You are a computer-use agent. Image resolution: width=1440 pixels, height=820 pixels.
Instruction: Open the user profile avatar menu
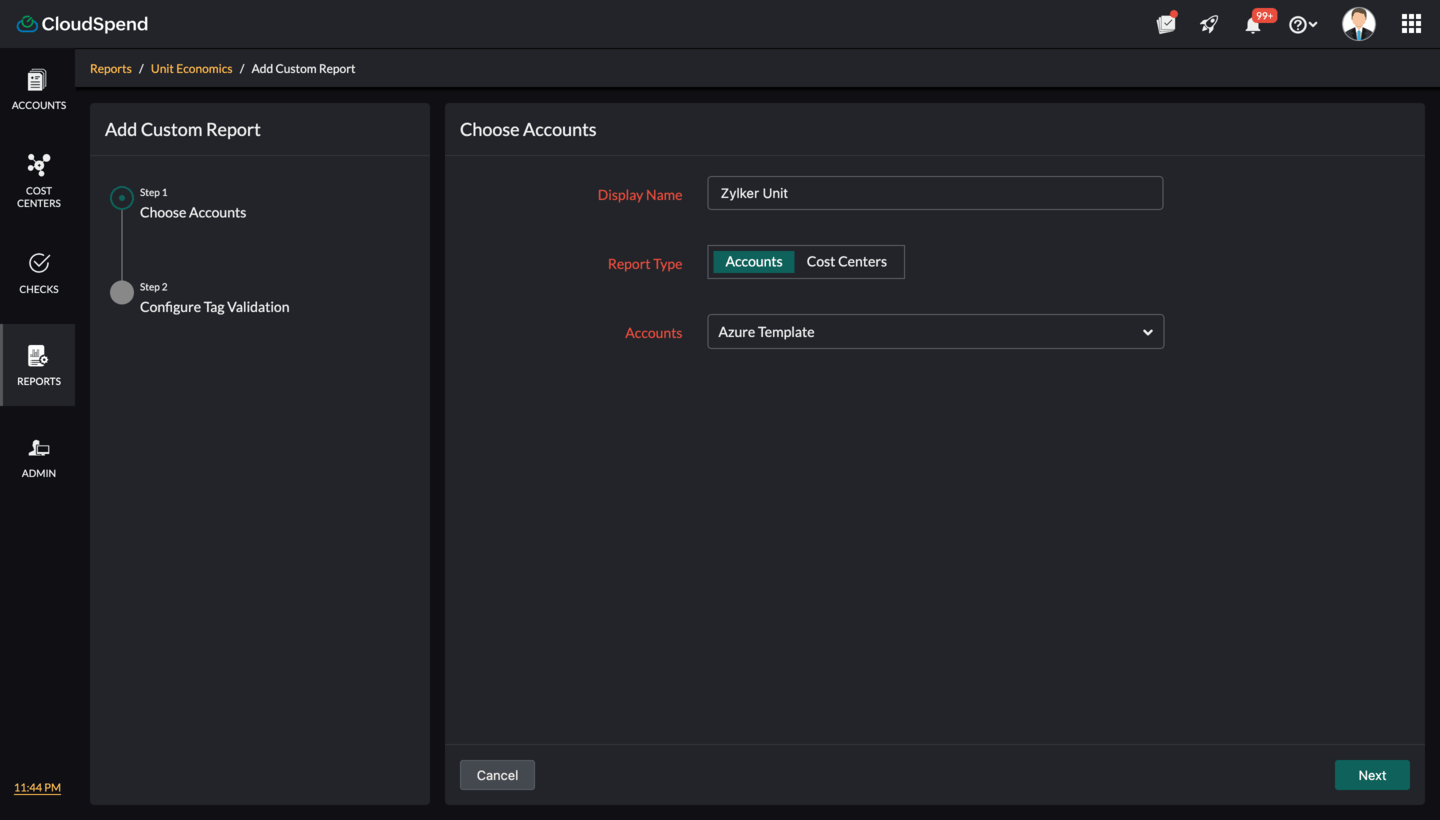(x=1358, y=24)
